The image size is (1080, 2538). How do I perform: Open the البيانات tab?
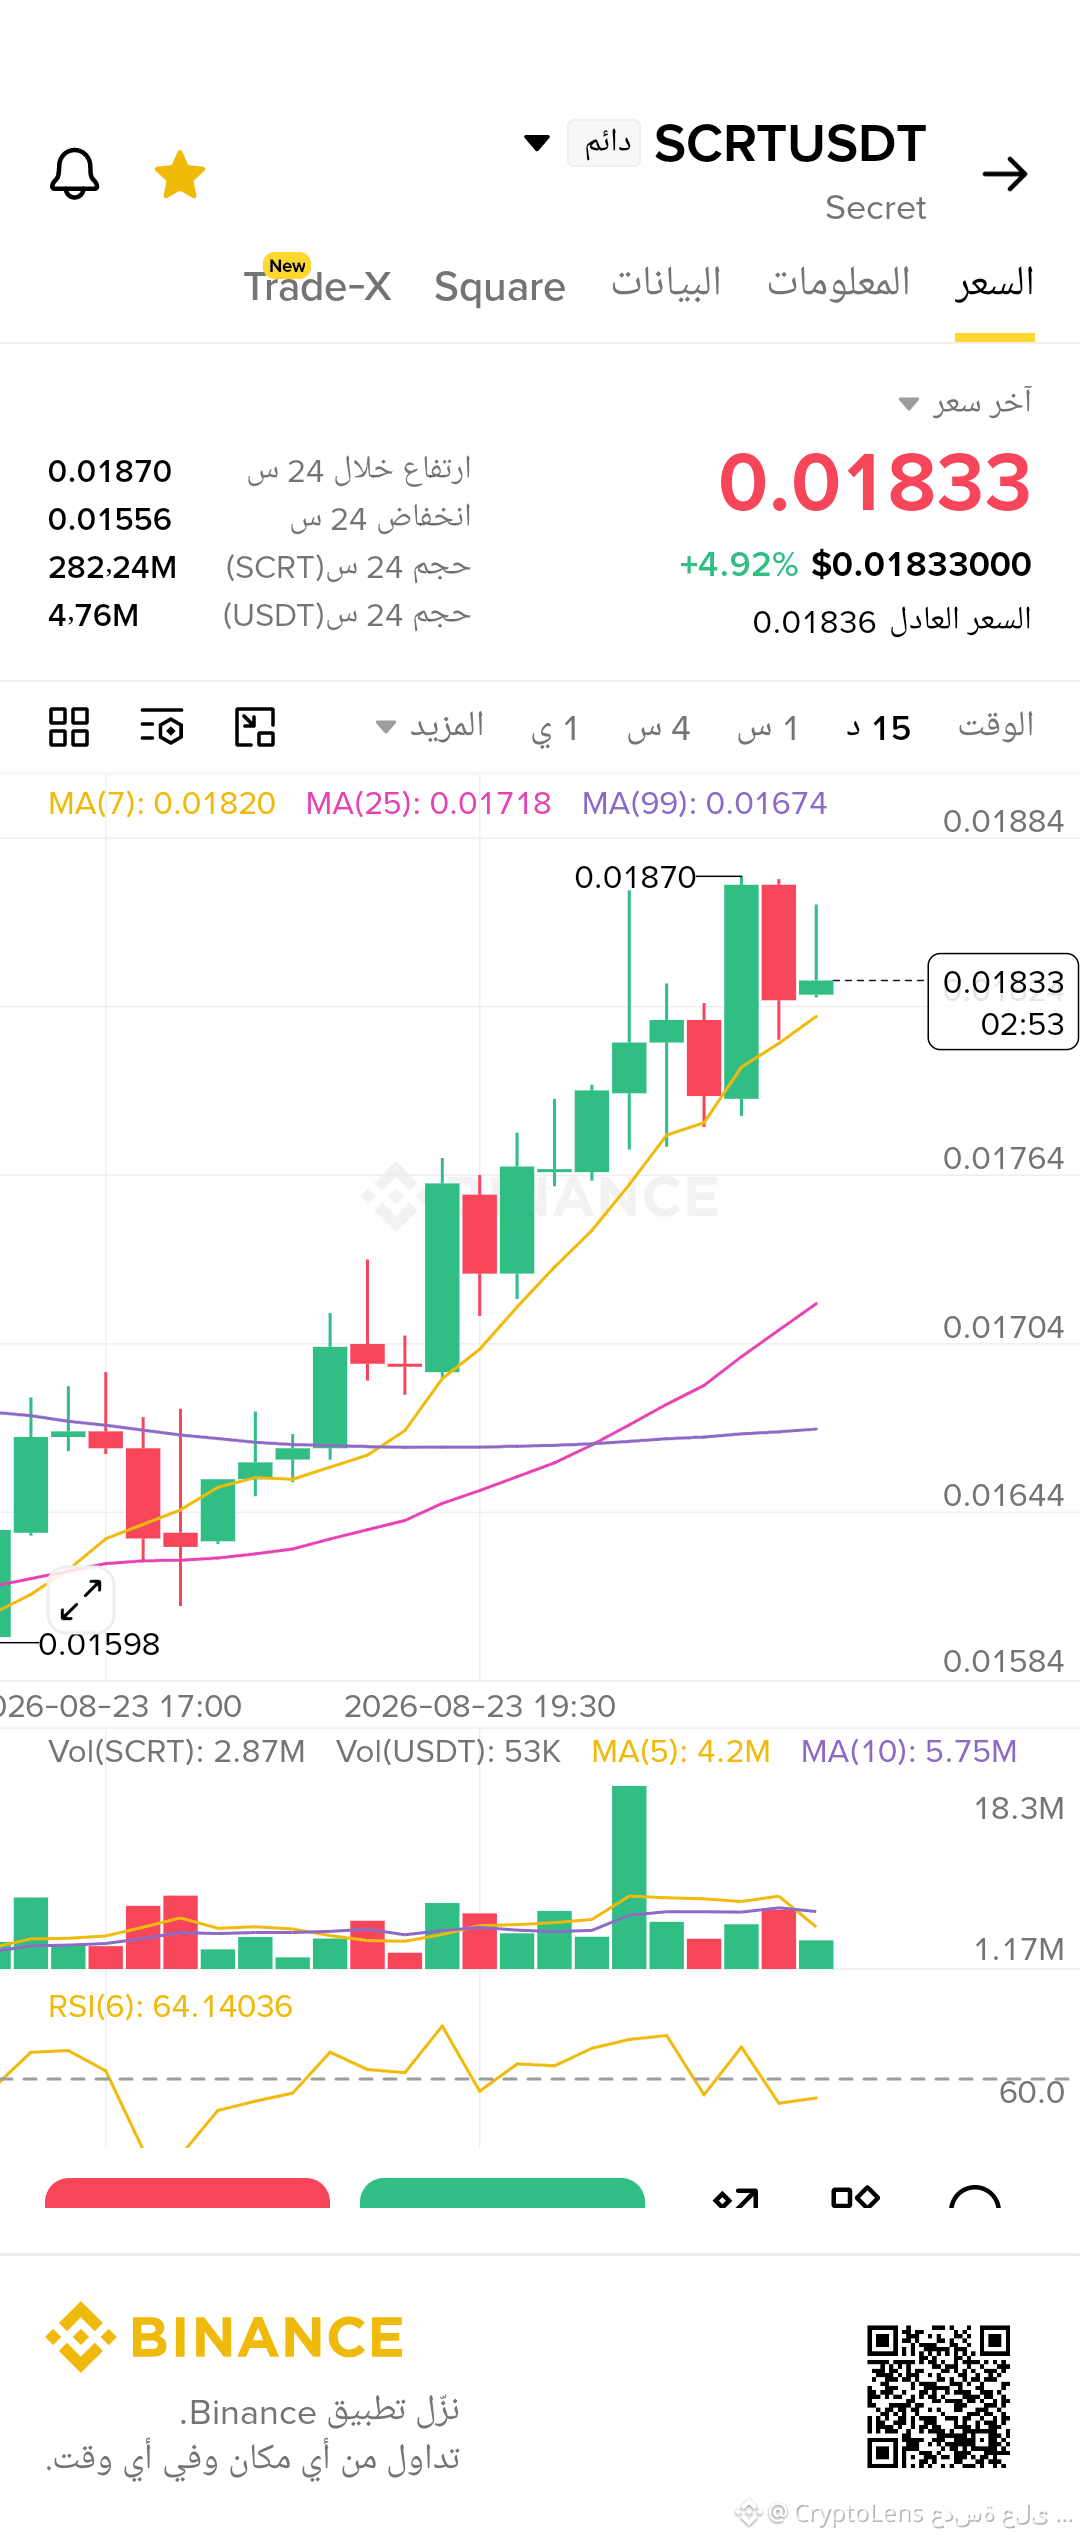pos(666,283)
